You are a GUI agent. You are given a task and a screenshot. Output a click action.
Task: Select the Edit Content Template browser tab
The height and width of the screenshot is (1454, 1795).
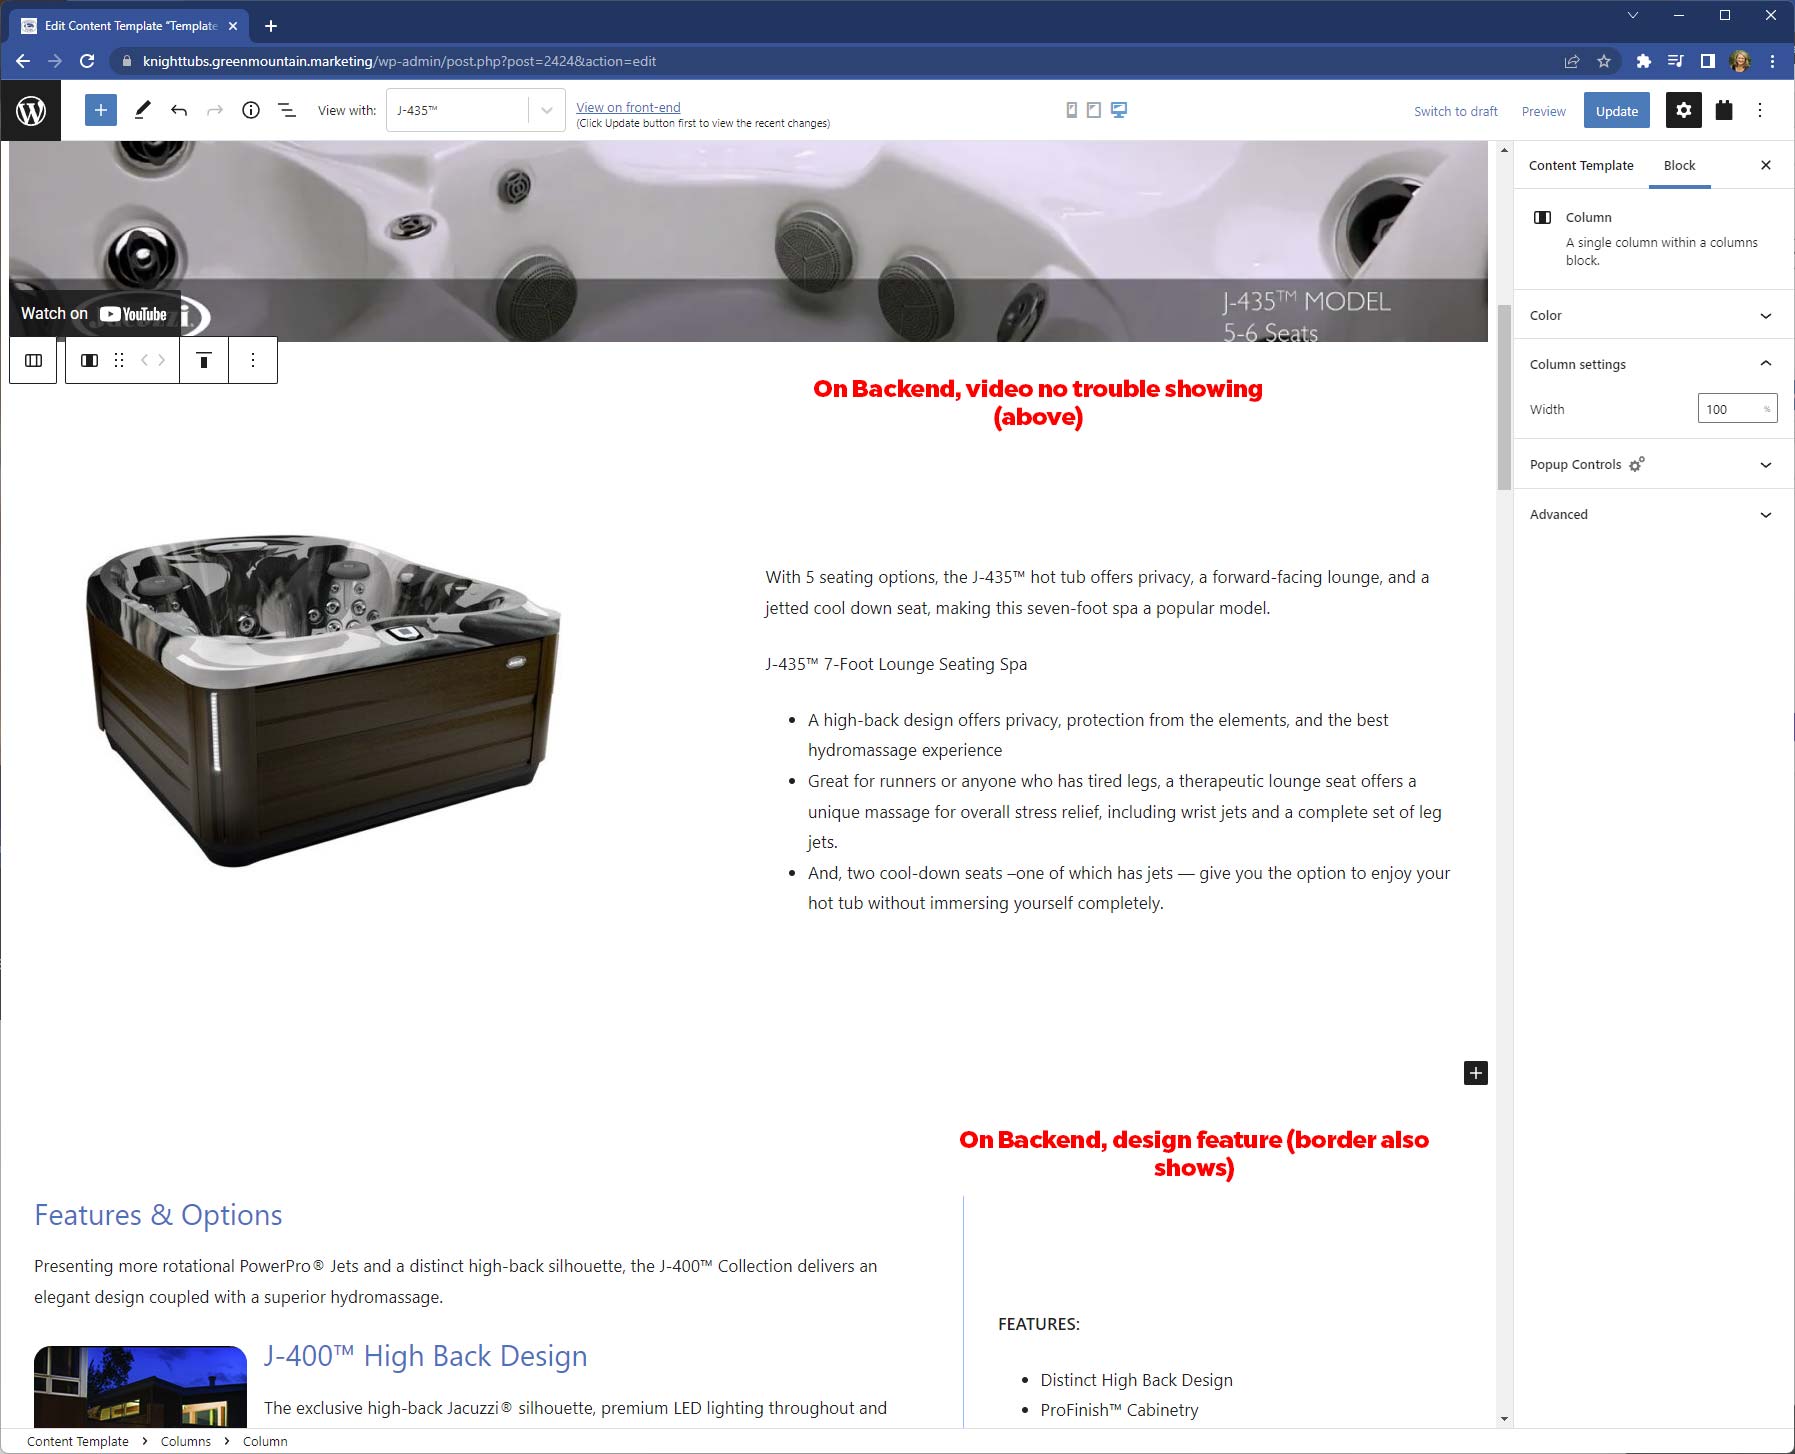[x=128, y=26]
